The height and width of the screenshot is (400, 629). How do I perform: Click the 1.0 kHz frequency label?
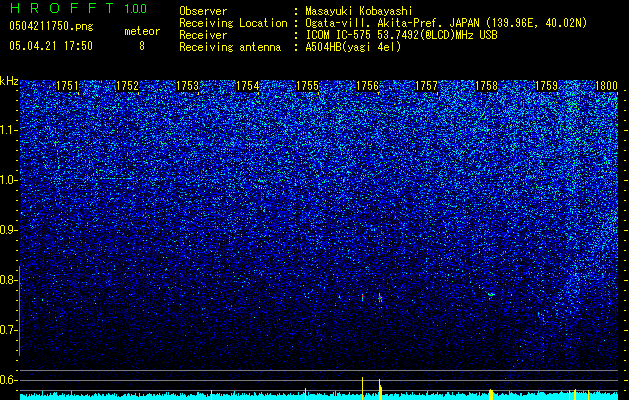pos(8,180)
